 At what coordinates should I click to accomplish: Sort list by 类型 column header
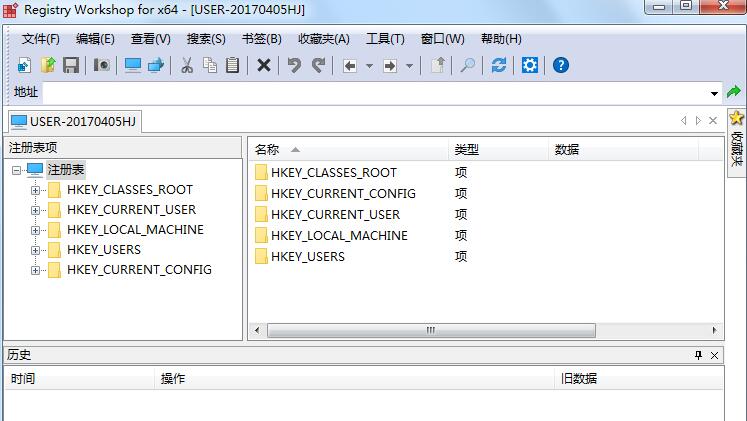[x=498, y=150]
